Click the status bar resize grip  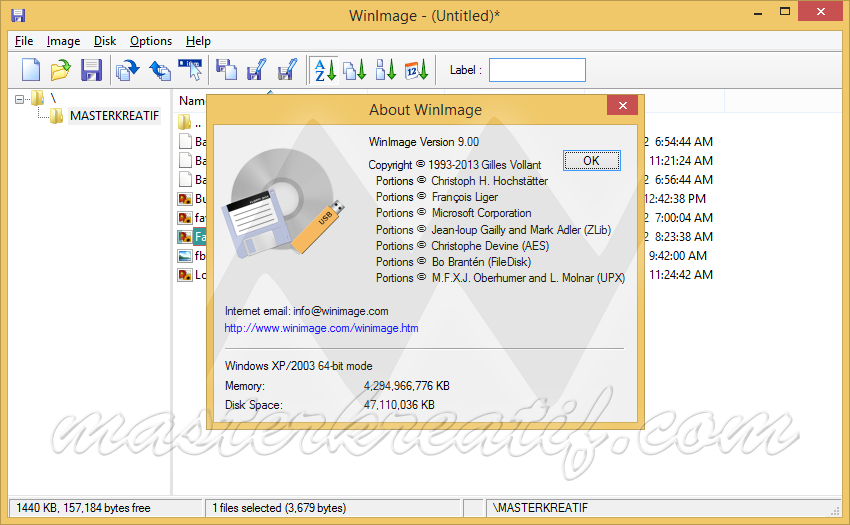[x=835, y=511]
